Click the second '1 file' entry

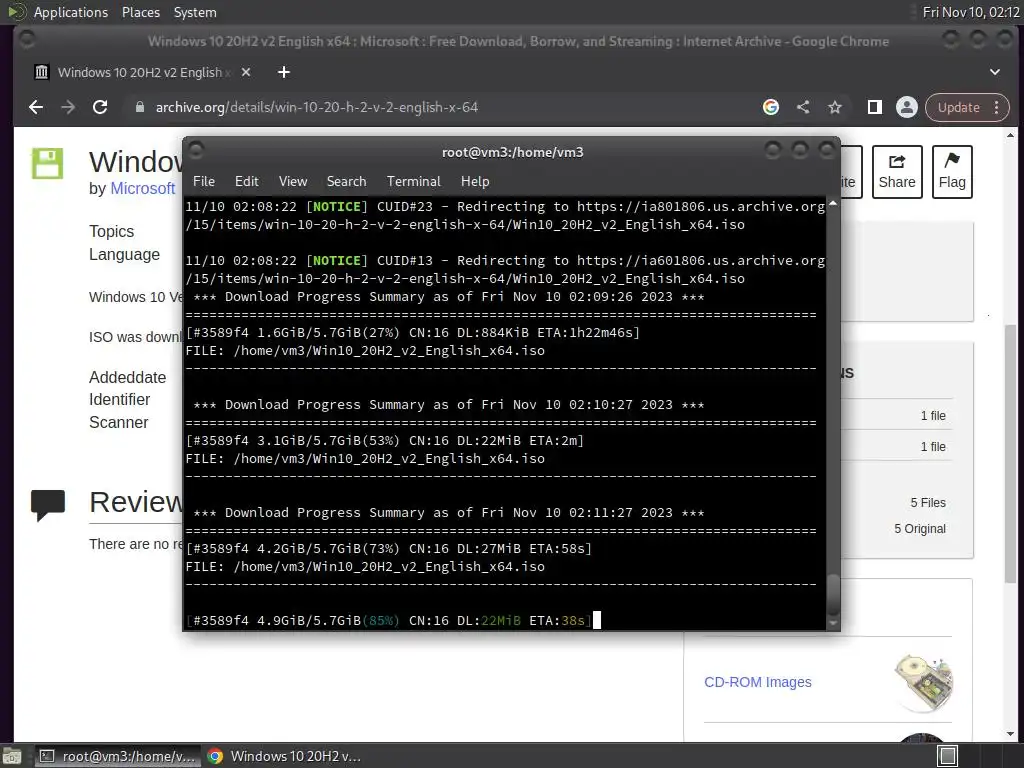[933, 447]
